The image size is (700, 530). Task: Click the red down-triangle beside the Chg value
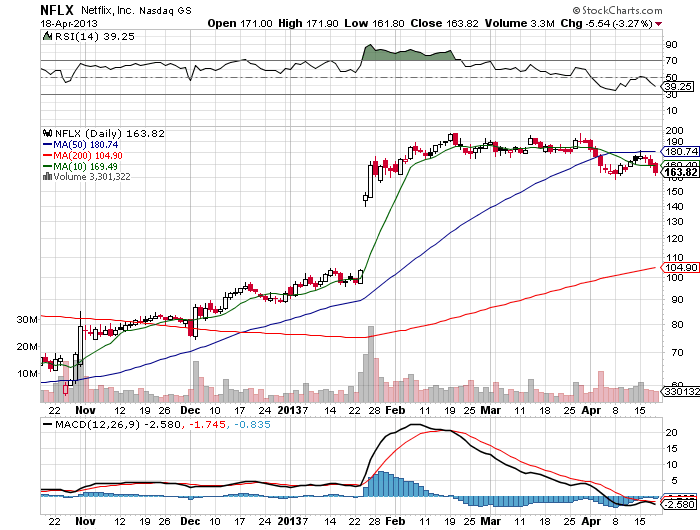tap(658, 24)
